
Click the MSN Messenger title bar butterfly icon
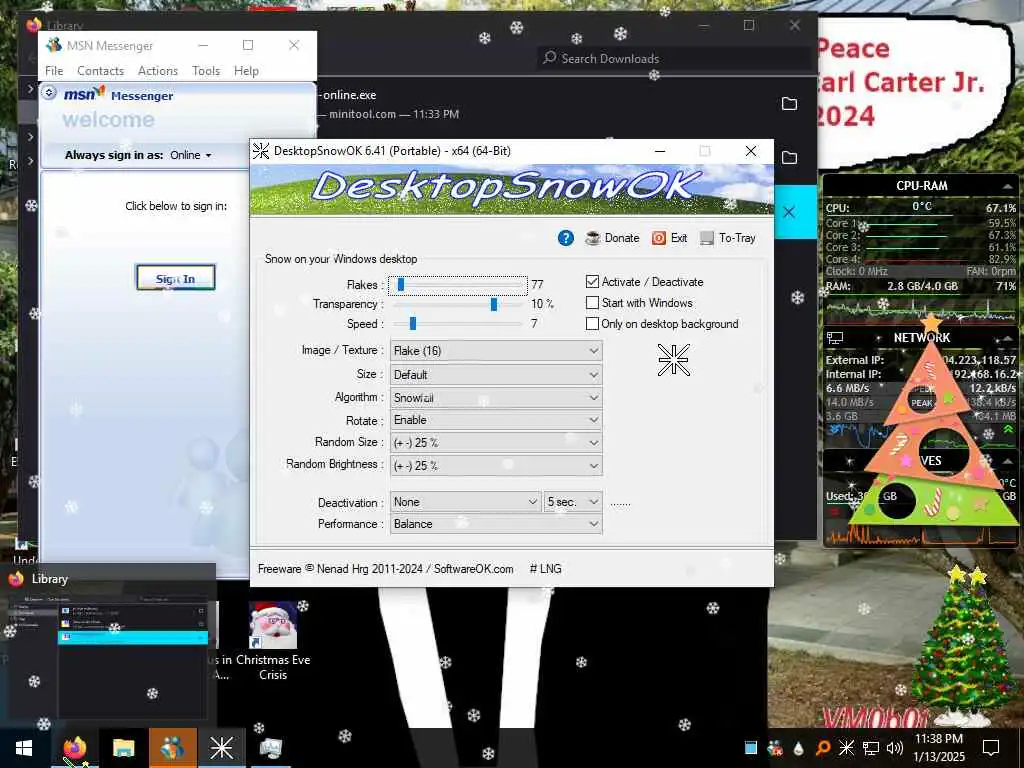pyautogui.click(x=54, y=45)
